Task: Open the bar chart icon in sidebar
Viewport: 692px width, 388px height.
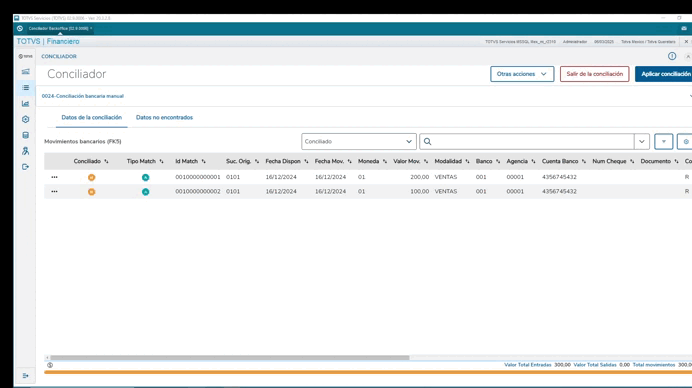Action: tap(26, 103)
